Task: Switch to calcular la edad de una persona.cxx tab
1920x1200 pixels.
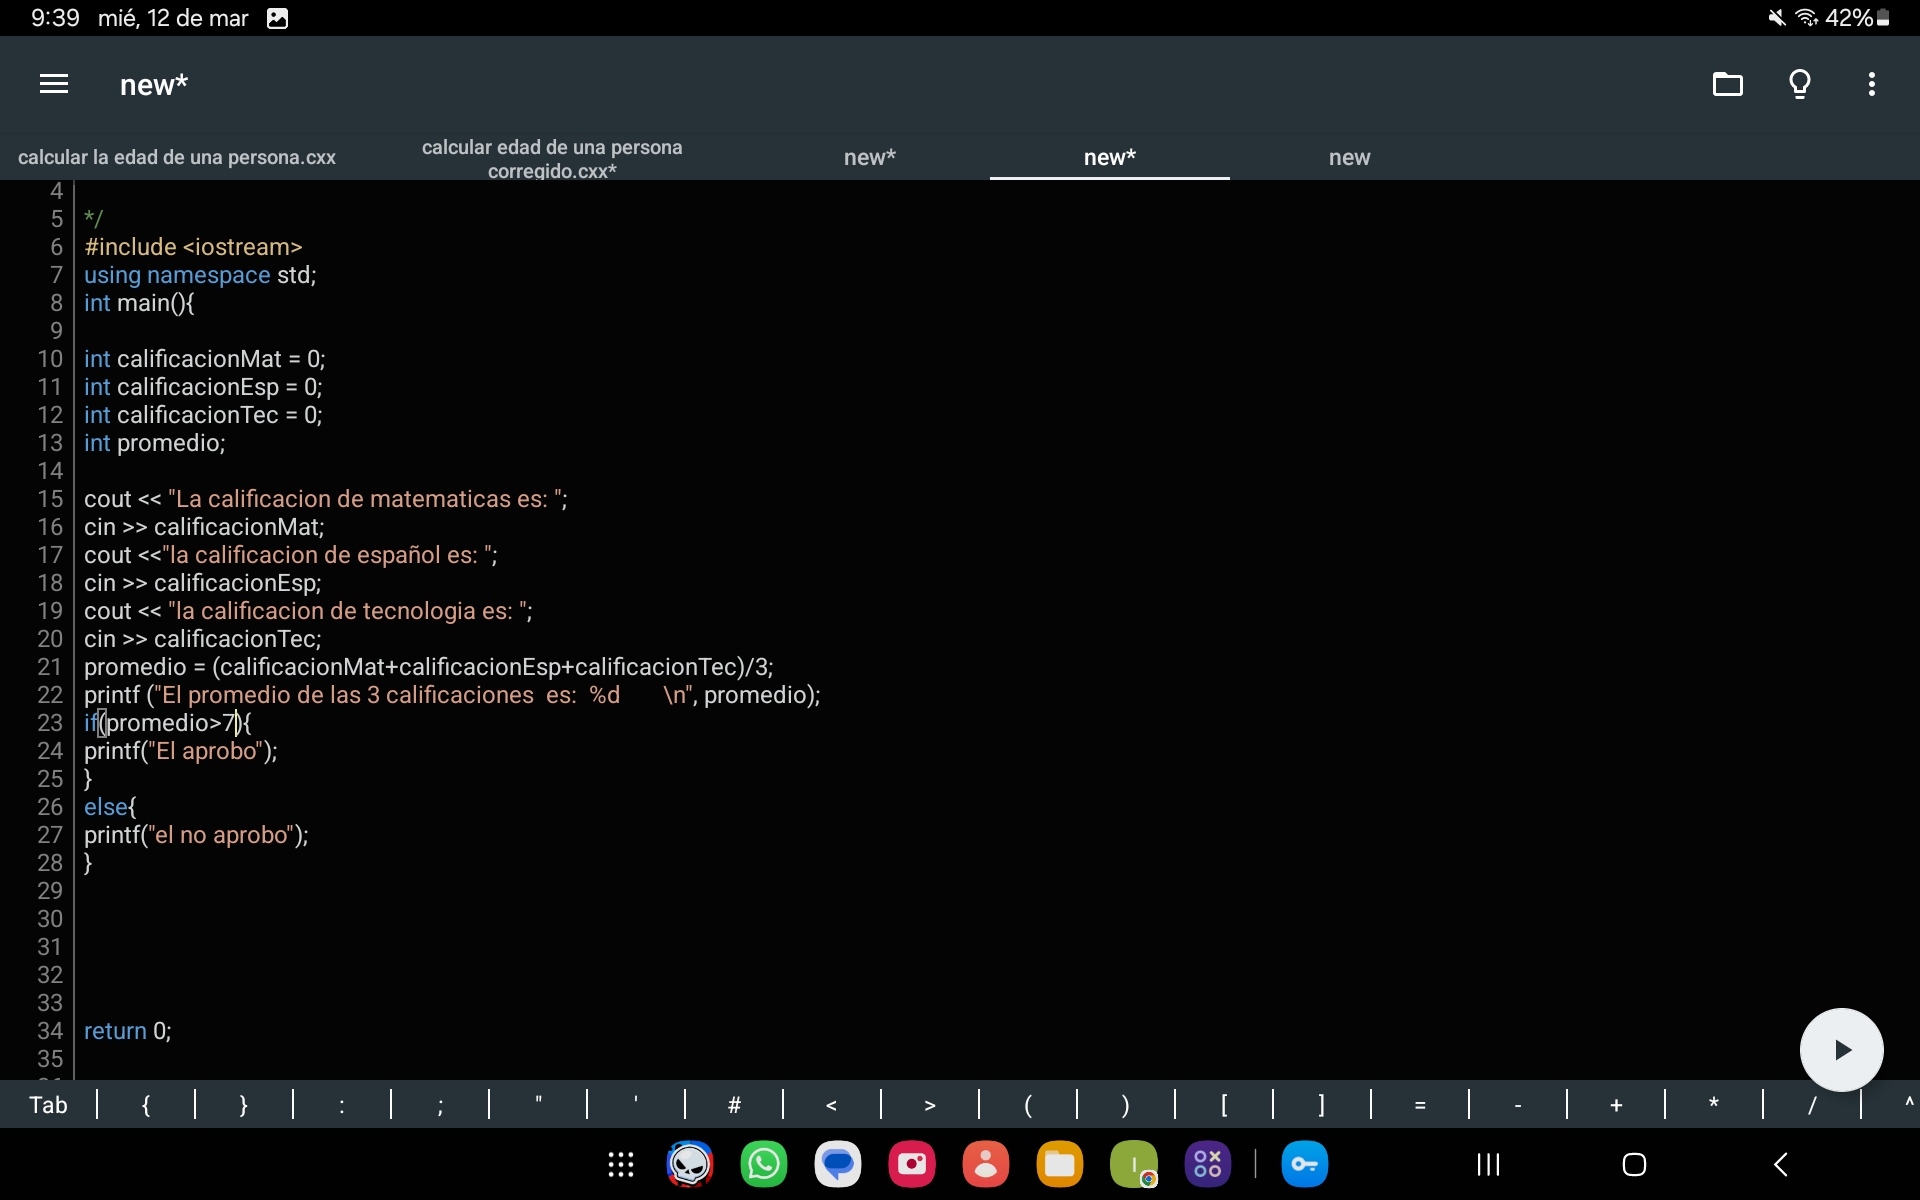Action: 177,158
